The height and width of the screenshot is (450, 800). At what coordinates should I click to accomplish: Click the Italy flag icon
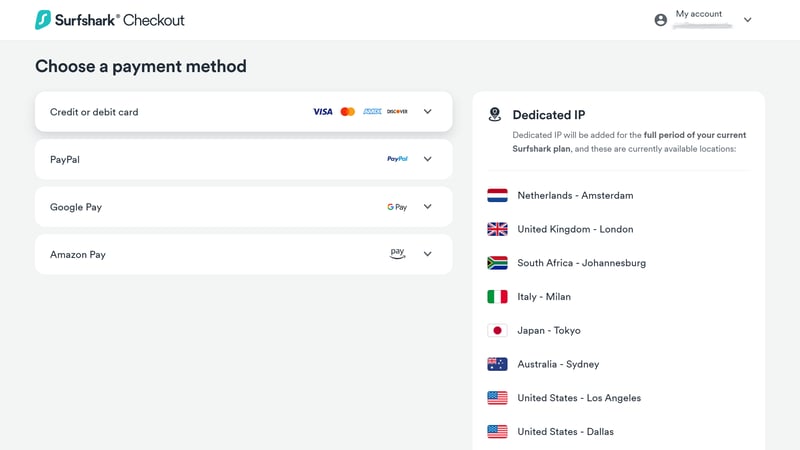tap(497, 296)
